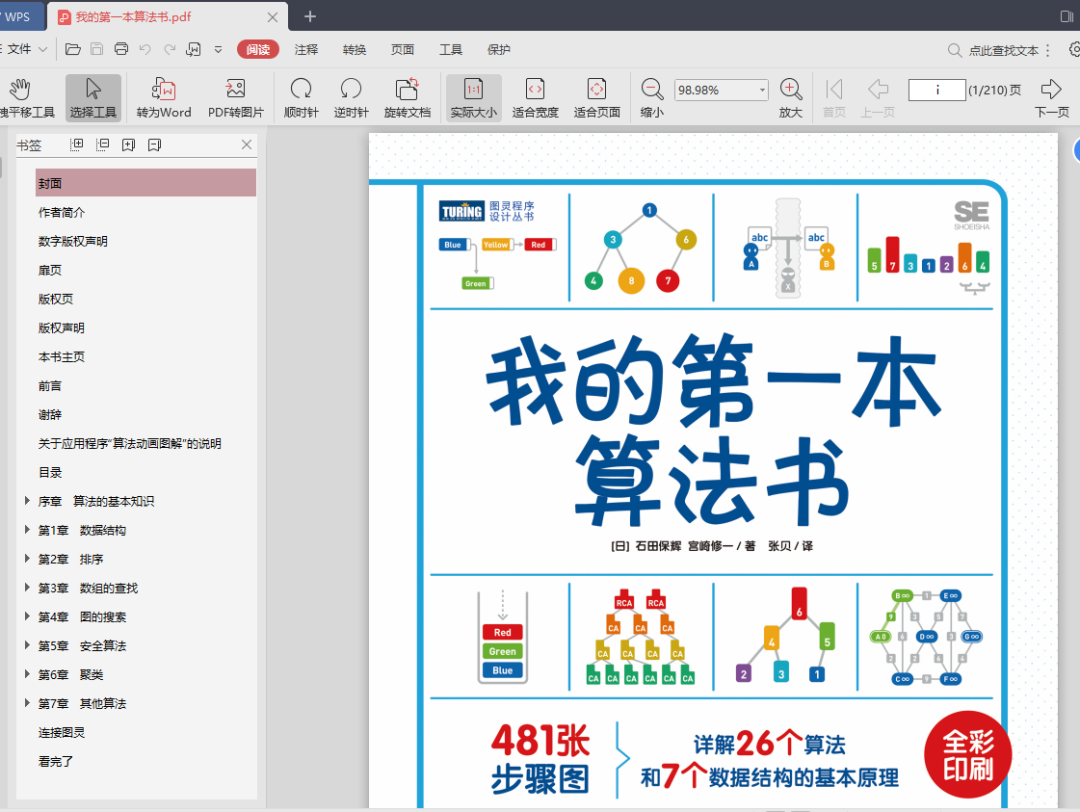The width and height of the screenshot is (1080, 812).
Task: Open the Protect (保护) menu tab
Action: 498,50
